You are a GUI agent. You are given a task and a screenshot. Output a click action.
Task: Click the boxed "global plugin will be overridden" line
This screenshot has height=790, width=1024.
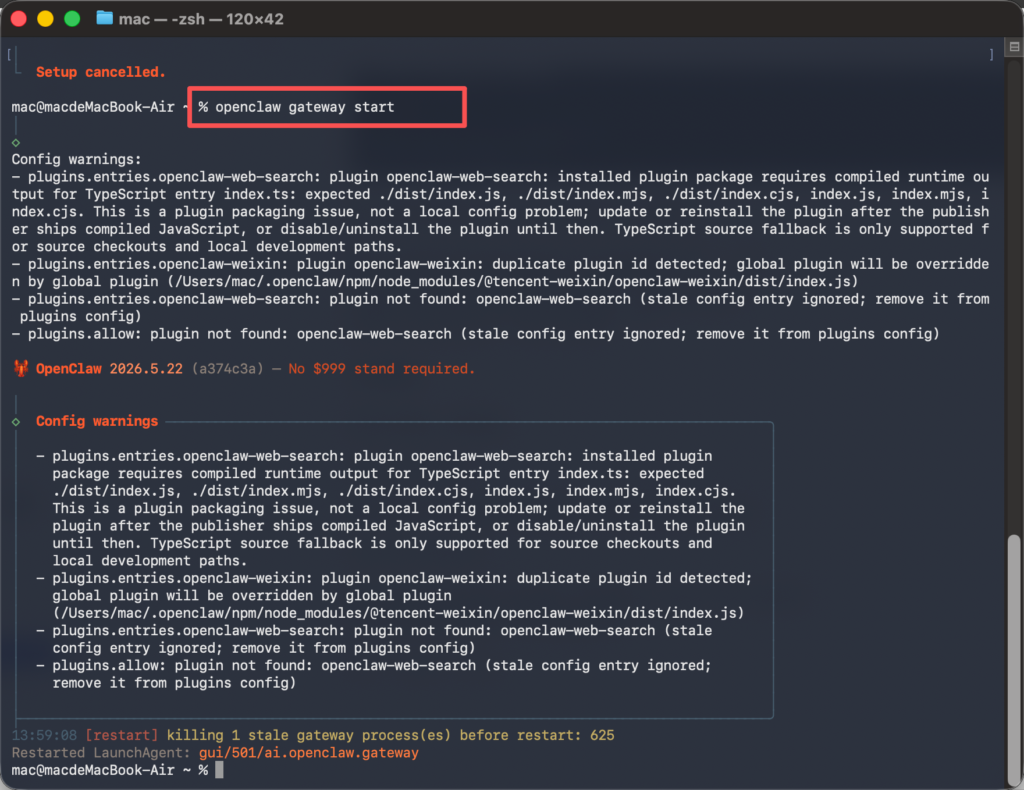point(252,596)
